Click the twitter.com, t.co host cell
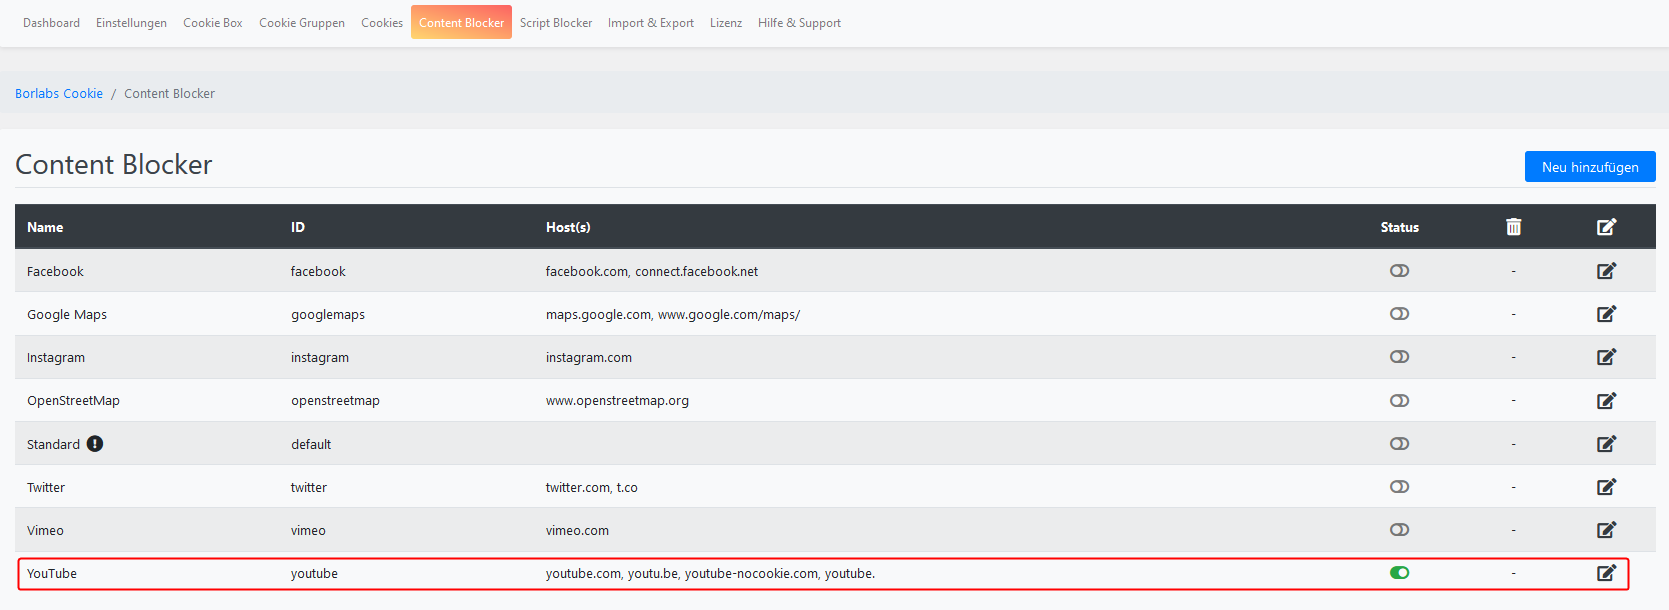 [592, 487]
